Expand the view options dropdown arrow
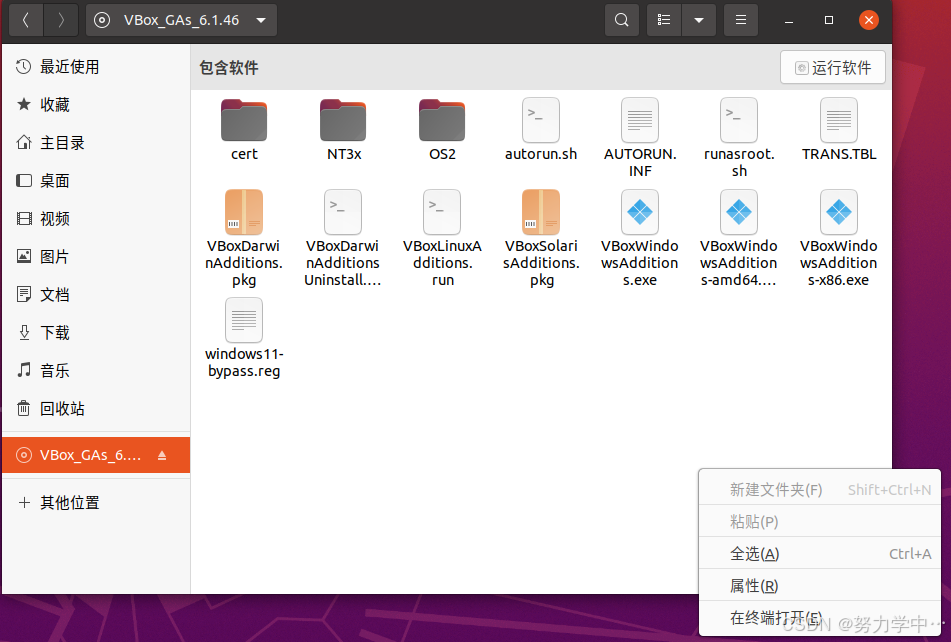The width and height of the screenshot is (951, 642). (699, 20)
